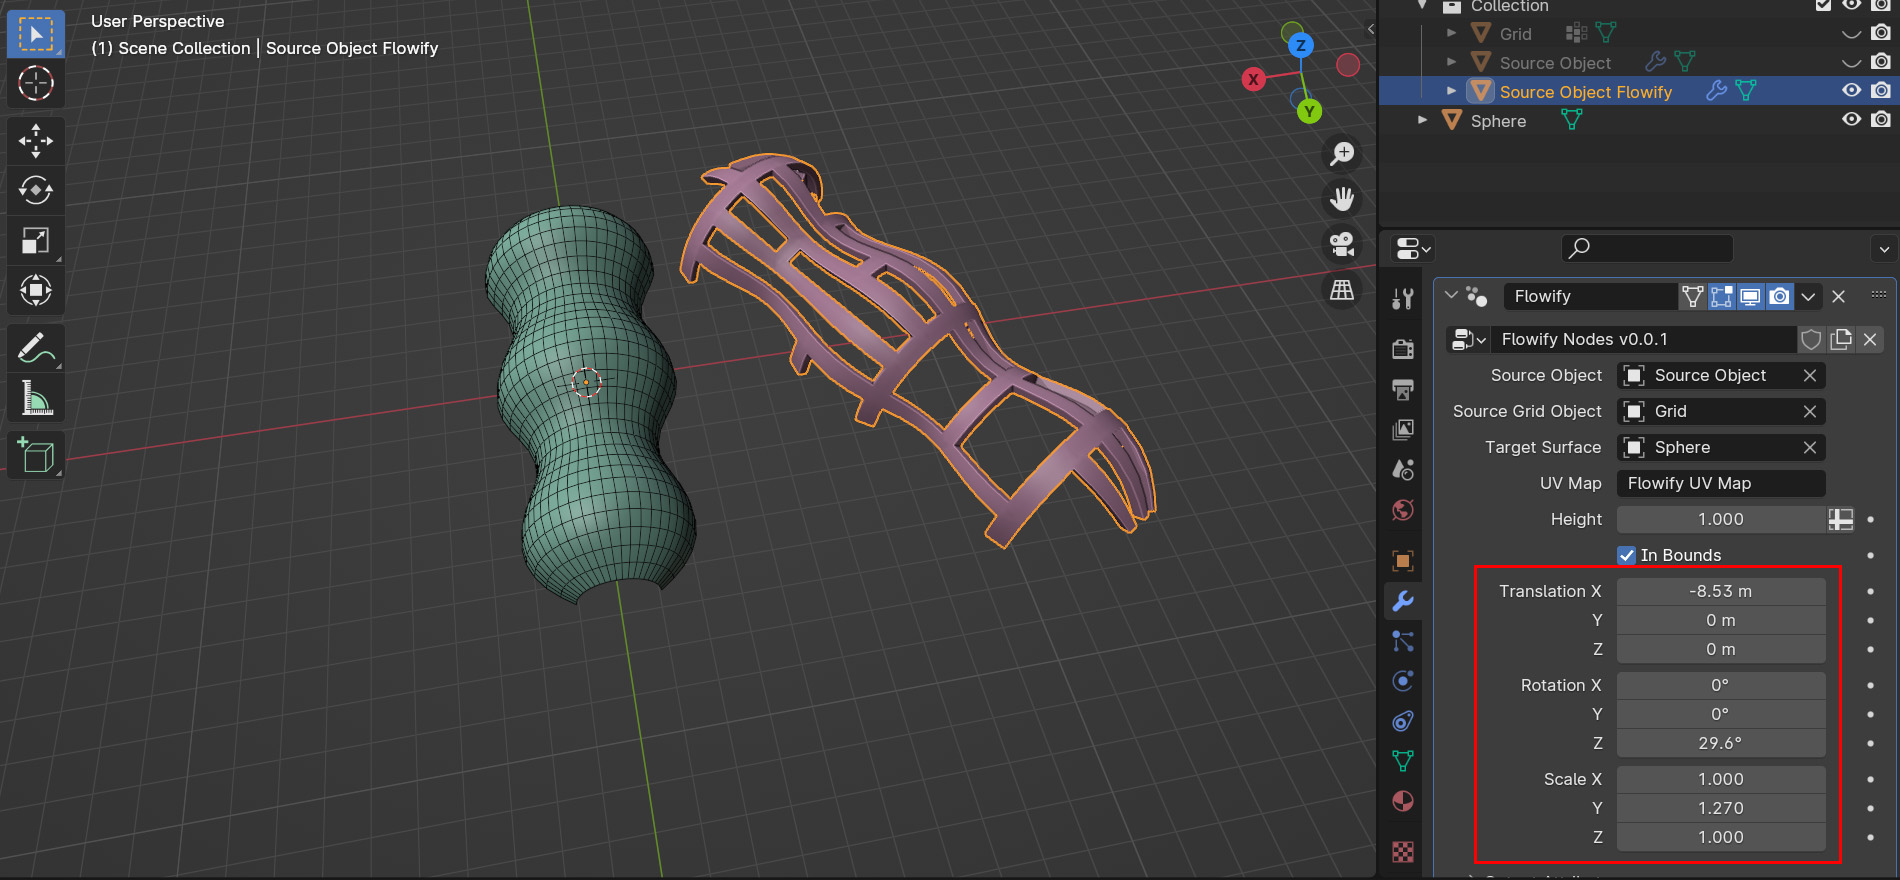
Task: Select the Add Cube tool
Action: [x=36, y=455]
